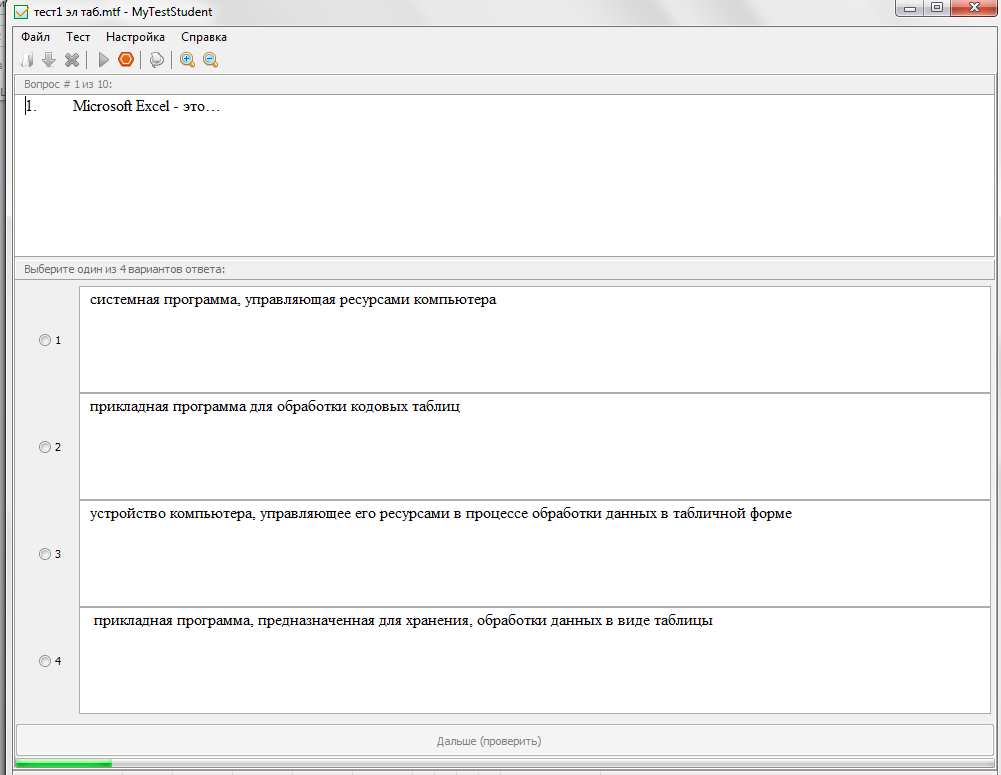This screenshot has height=775, width=1001.
Task: Select radio button for answer 3
Action: pos(45,554)
